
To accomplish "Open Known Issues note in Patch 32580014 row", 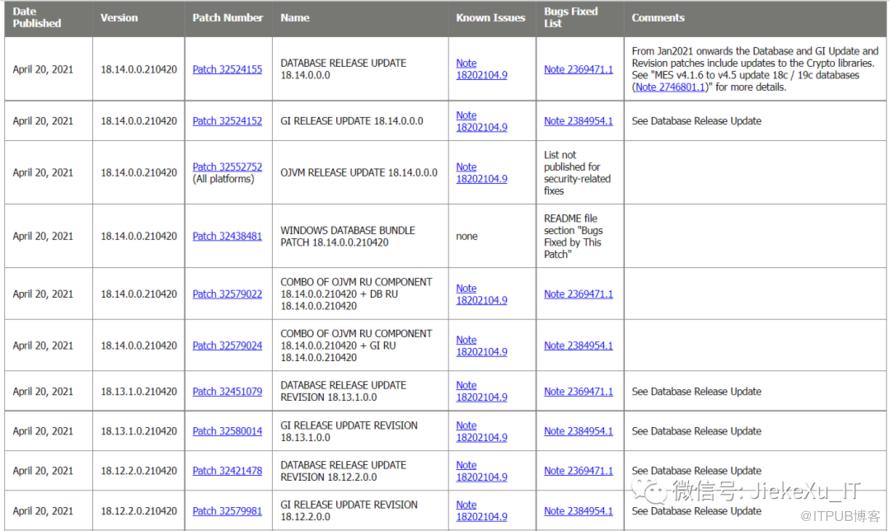I will tap(481, 431).
